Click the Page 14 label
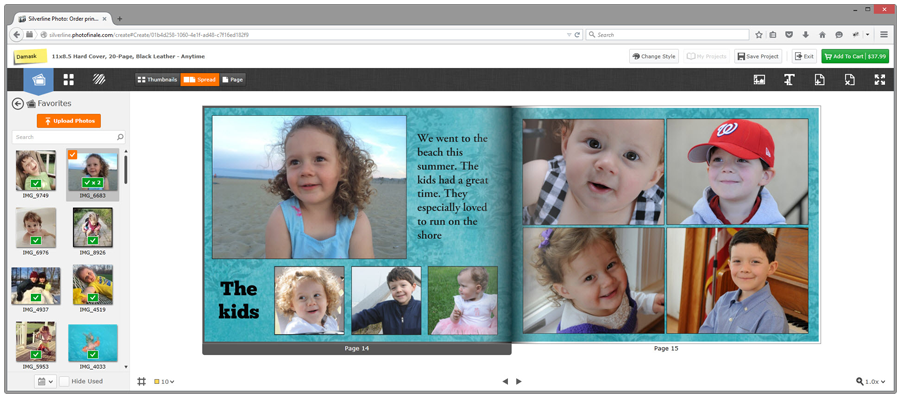The image size is (900, 400). pyautogui.click(x=356, y=349)
